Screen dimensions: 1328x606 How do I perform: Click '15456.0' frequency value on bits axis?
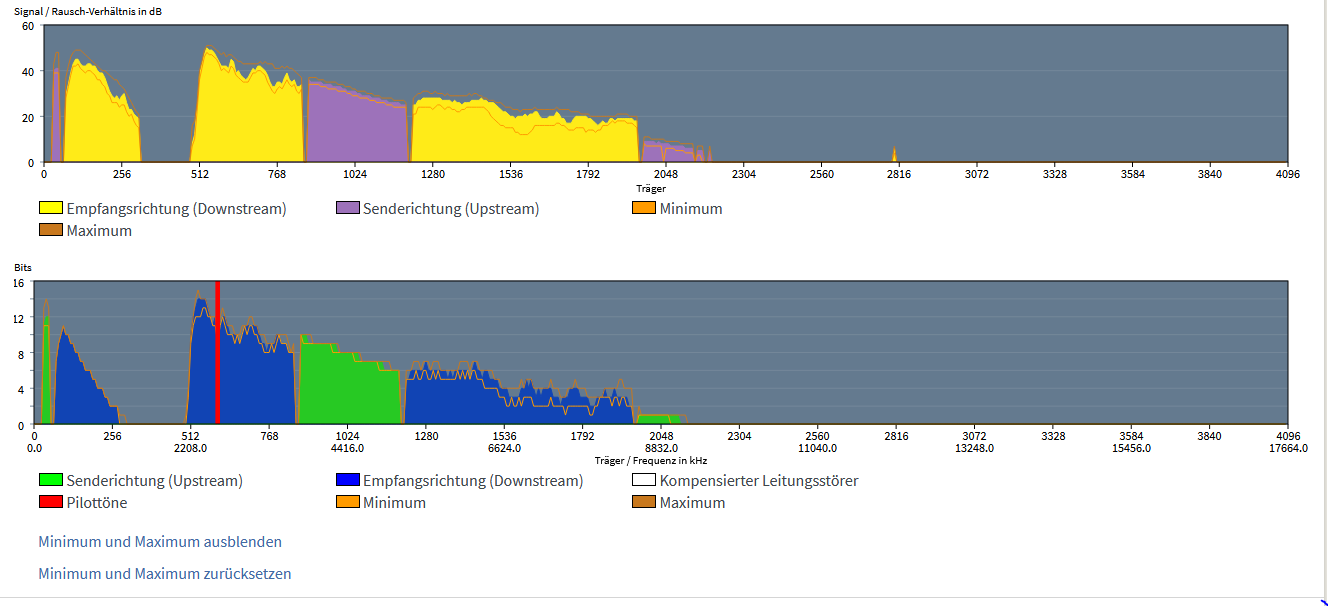1132,449
